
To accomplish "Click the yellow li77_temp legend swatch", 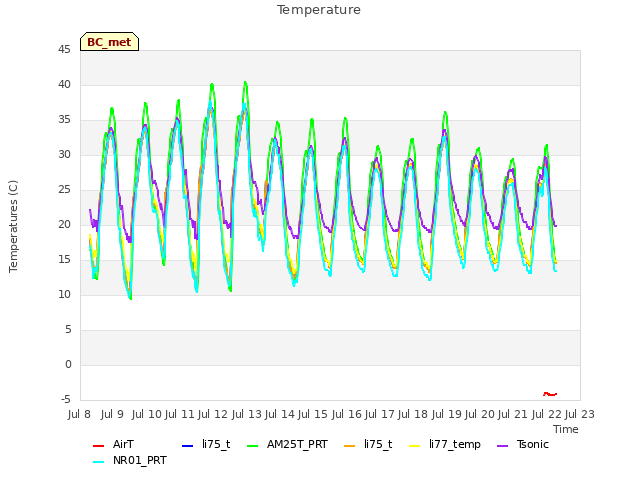I will [415, 445].
